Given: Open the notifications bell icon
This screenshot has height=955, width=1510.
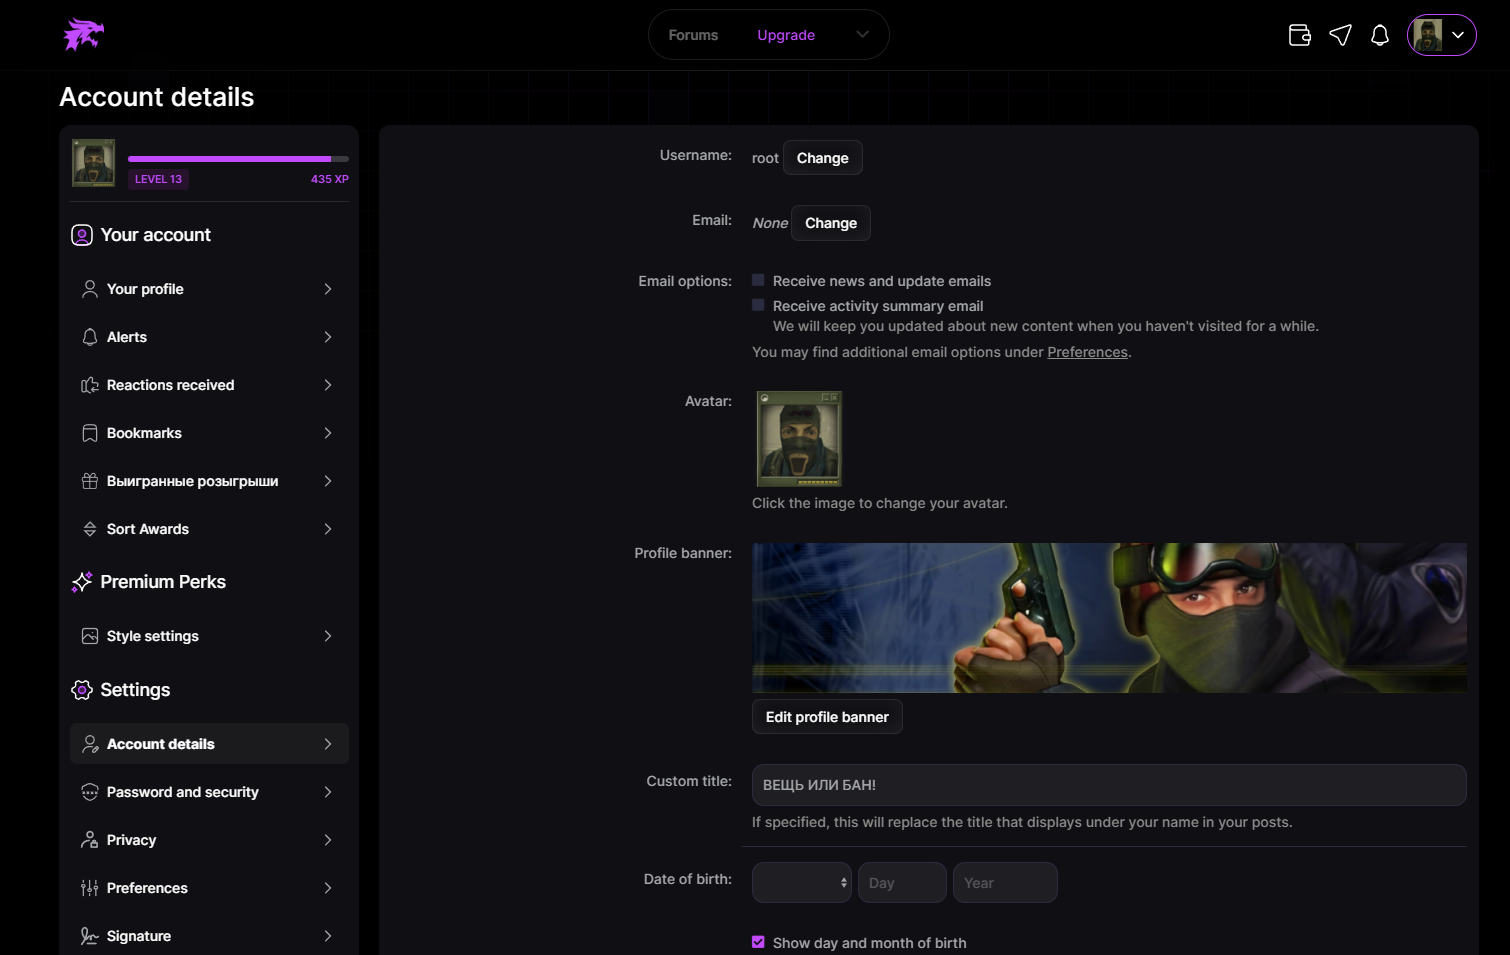Looking at the screenshot, I should [x=1380, y=35].
